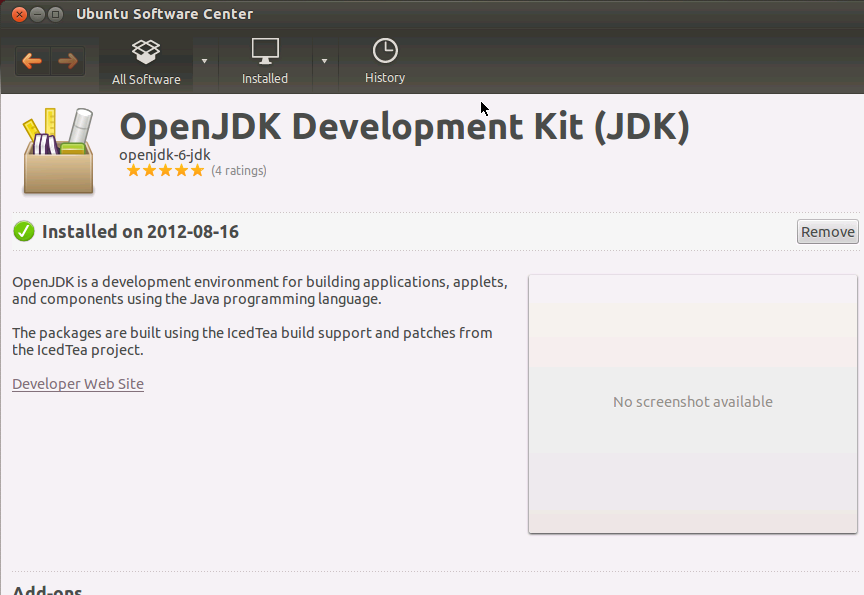Remove the OpenJDK package
Viewport: 864px width, 595px height.
point(828,232)
